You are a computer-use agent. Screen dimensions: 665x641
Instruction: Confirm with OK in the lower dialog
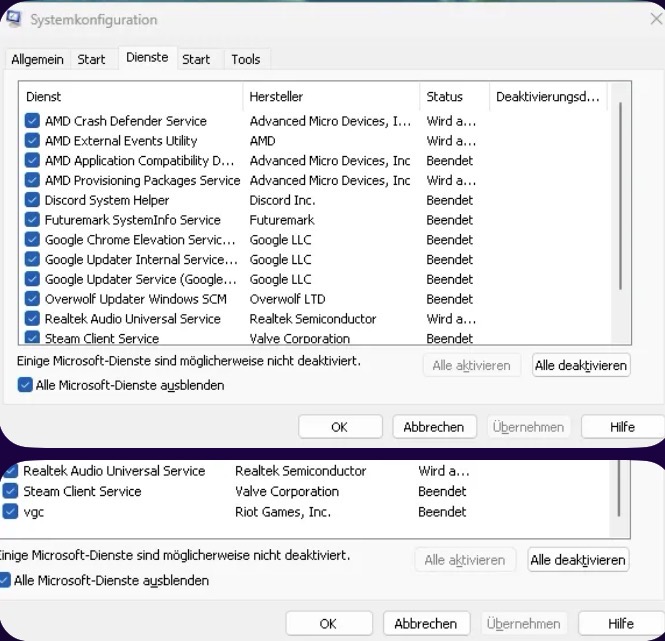(x=329, y=624)
